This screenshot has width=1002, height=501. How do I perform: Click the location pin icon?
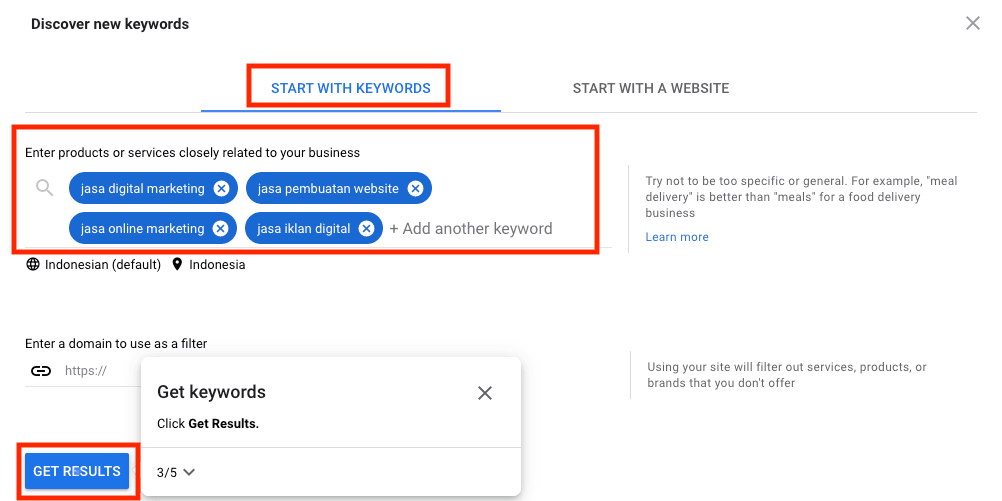[178, 265]
